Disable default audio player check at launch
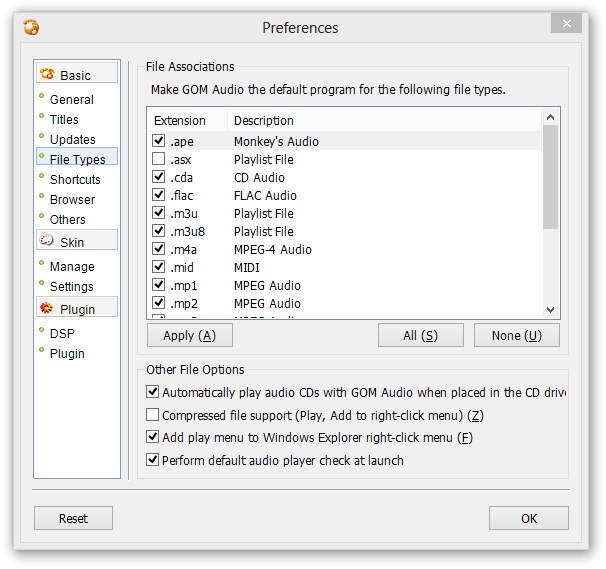Viewport: 606px width, 569px height. tap(153, 460)
